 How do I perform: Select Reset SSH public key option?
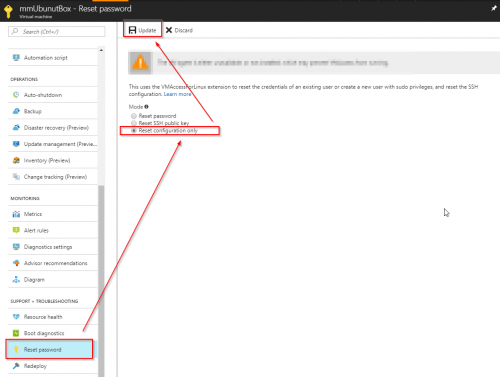134,123
